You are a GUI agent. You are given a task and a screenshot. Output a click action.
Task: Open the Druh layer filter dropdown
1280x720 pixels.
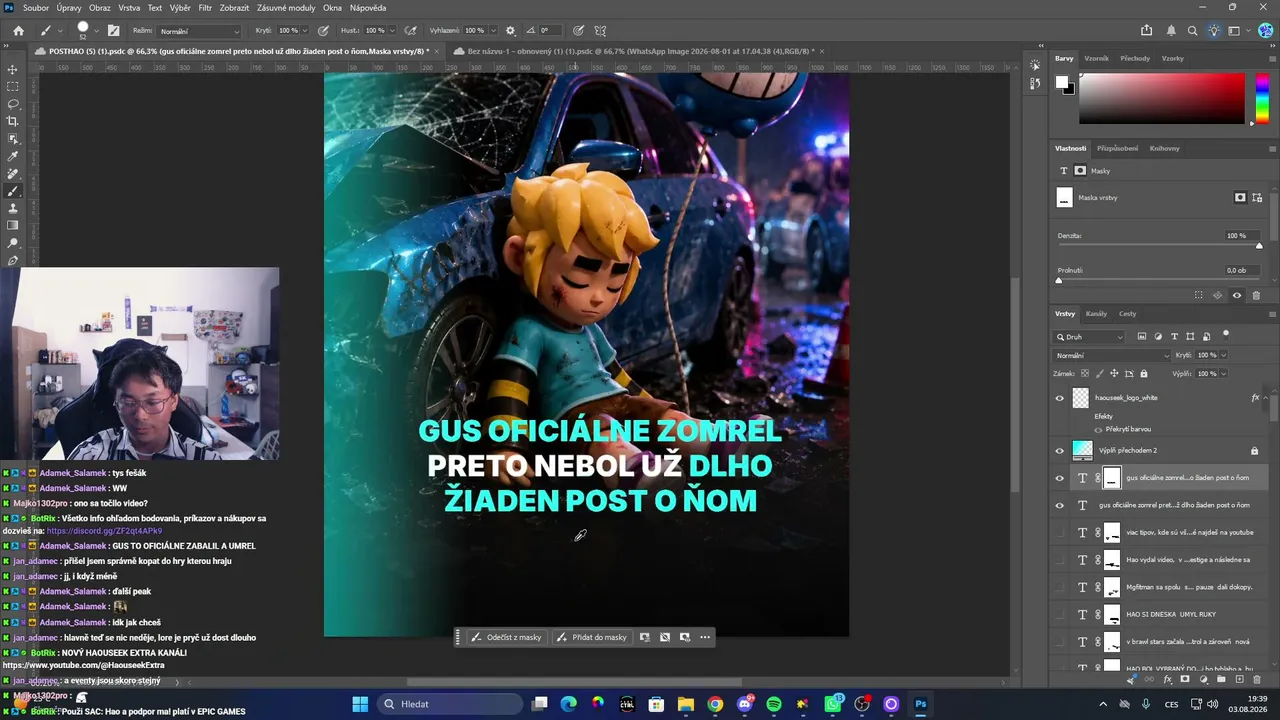[x=1090, y=337]
